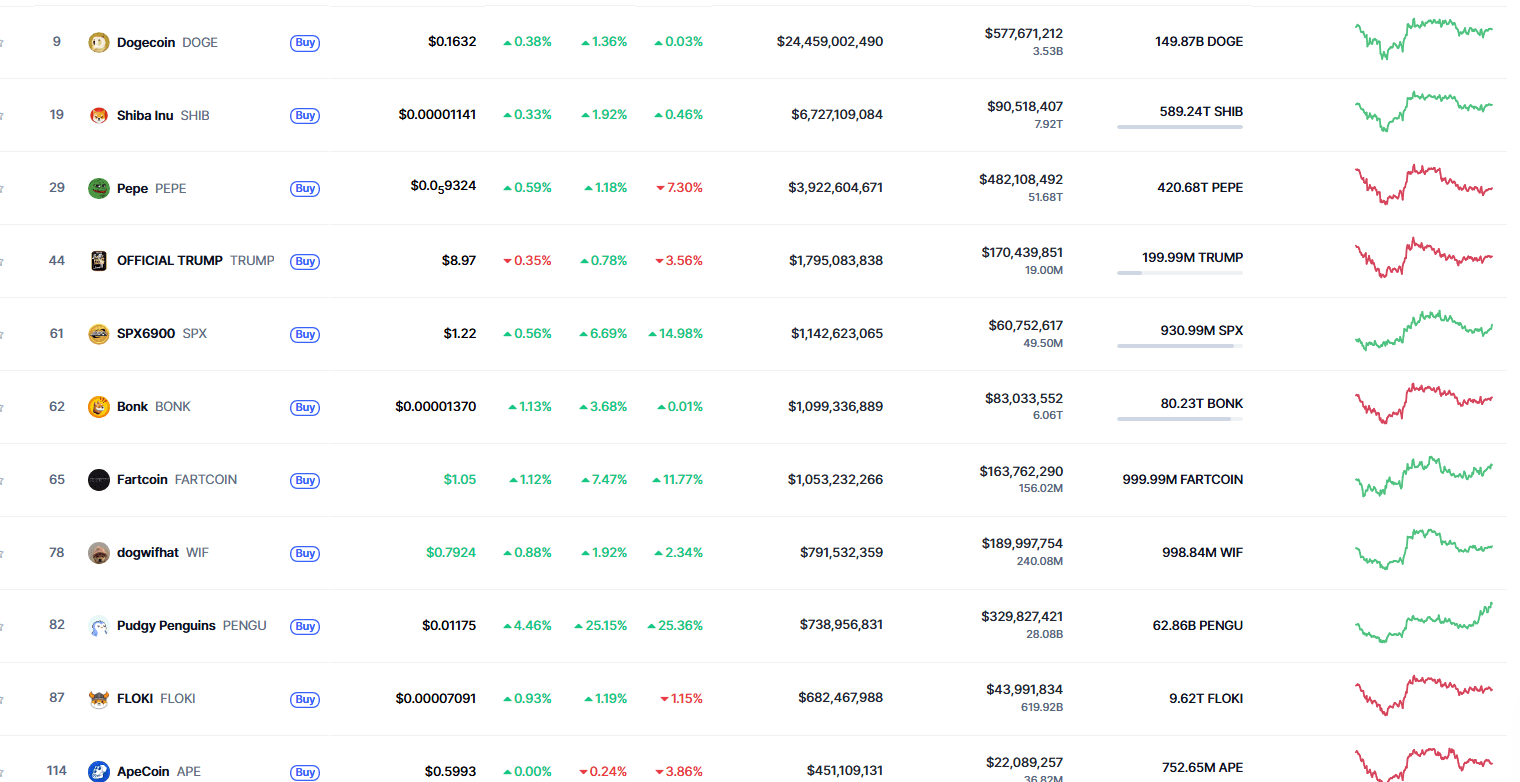Image resolution: width=1520 pixels, height=782 pixels.
Task: Click the Fartcoin logo
Action: click(x=98, y=480)
